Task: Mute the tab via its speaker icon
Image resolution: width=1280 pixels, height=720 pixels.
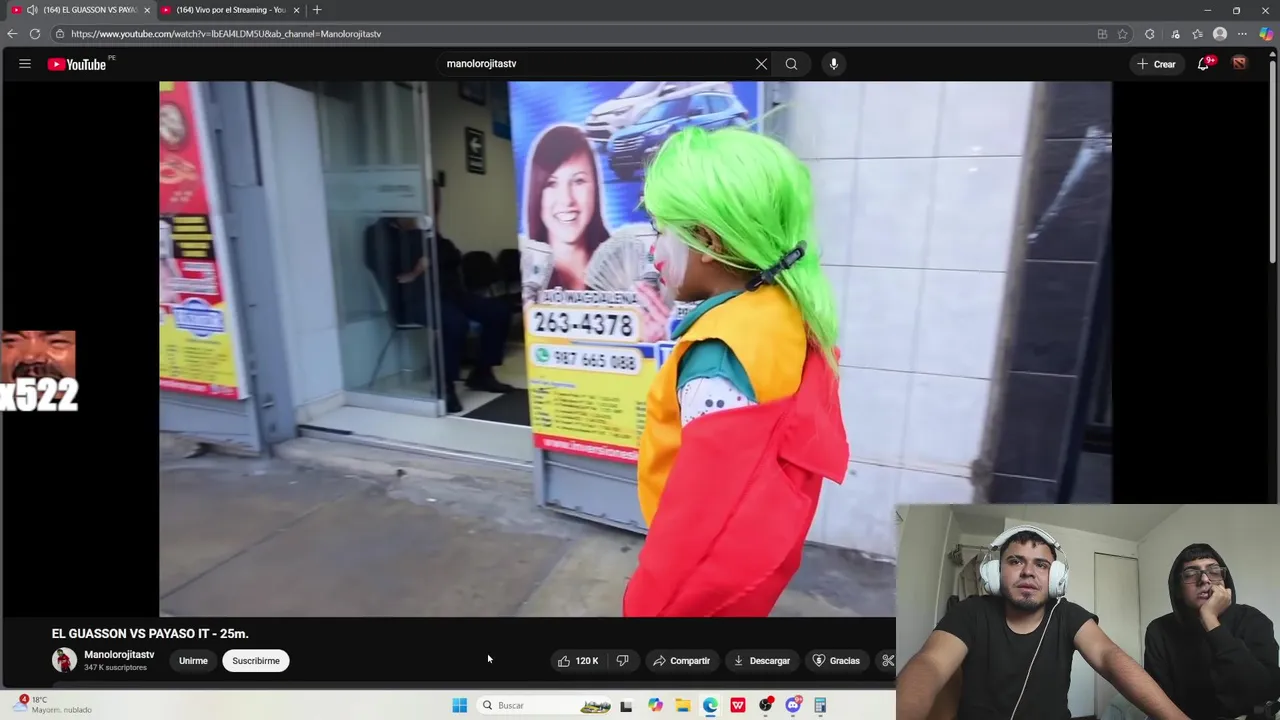Action: click(32, 10)
